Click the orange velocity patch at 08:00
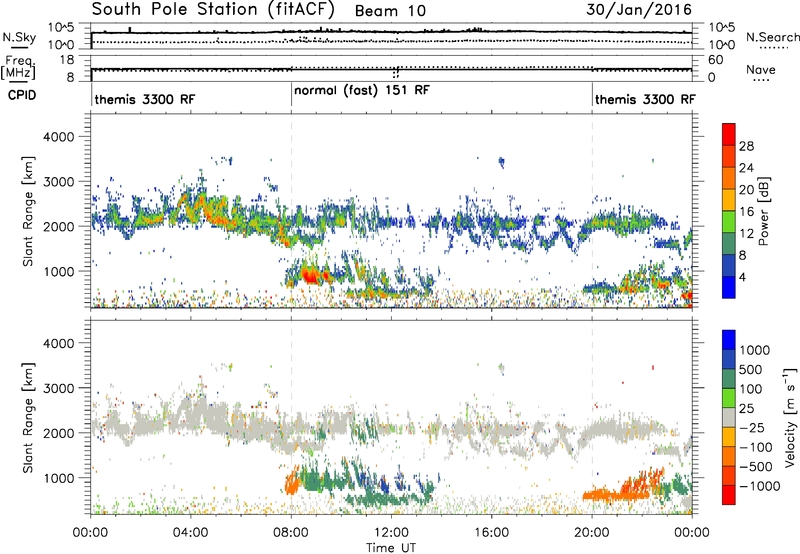Viewport: 800px width, 554px height. click(292, 482)
